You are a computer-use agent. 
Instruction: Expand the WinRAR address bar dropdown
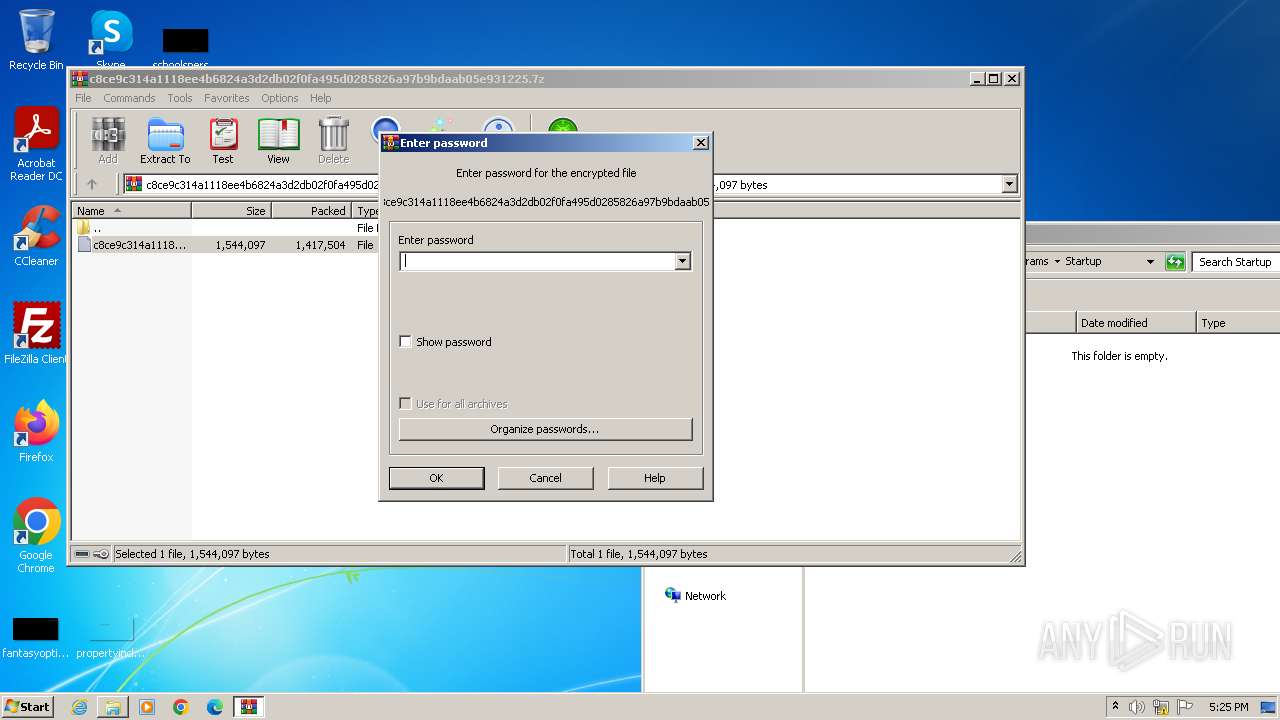pos(1009,184)
